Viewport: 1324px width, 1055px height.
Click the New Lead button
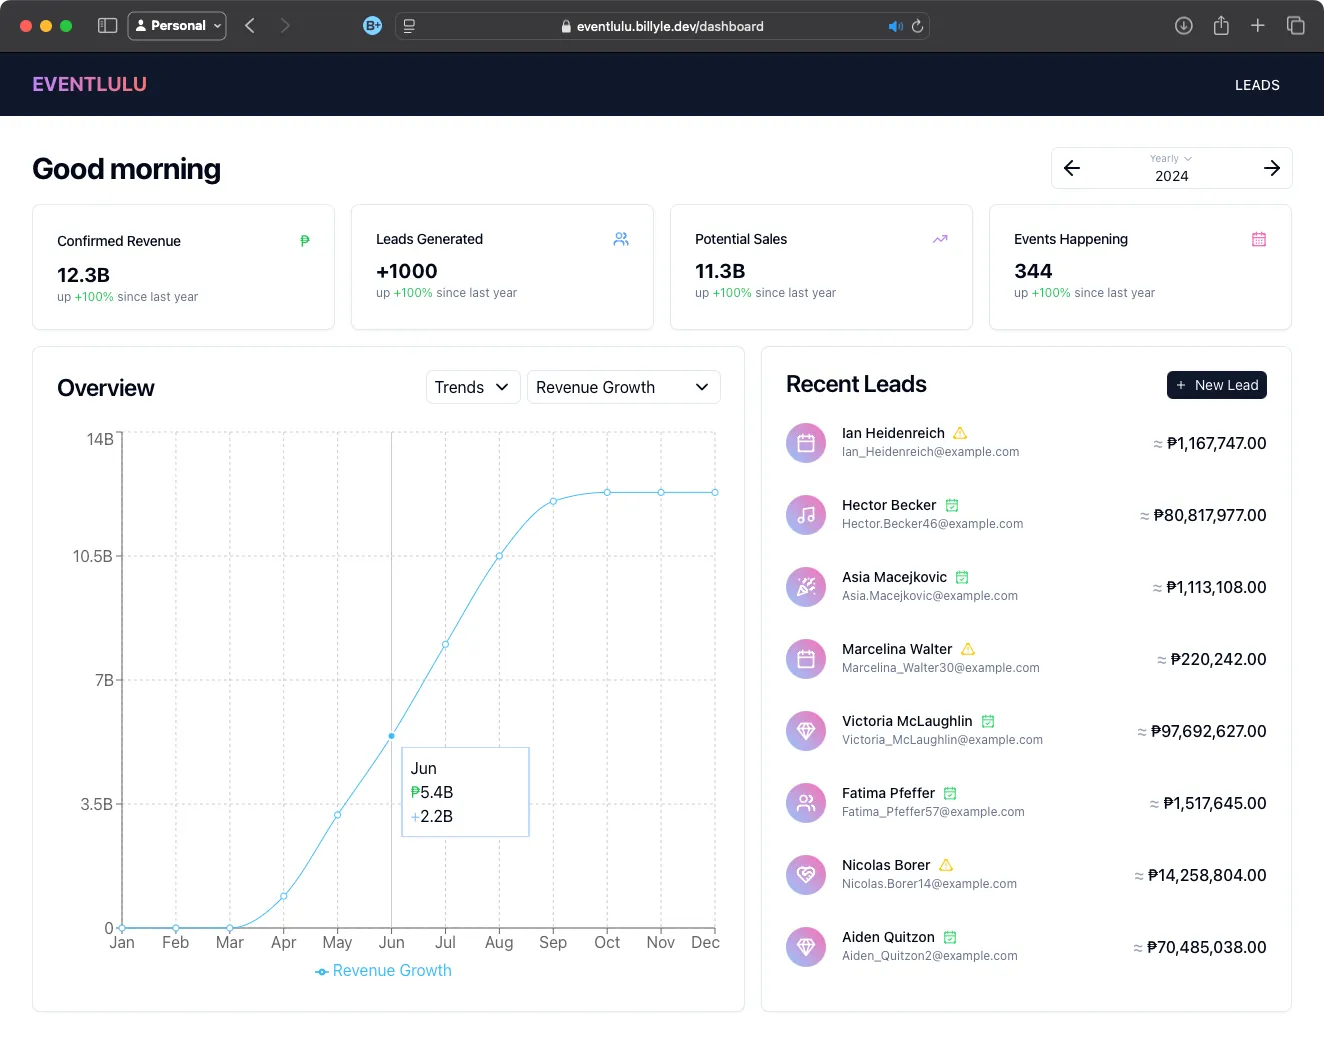click(1216, 385)
